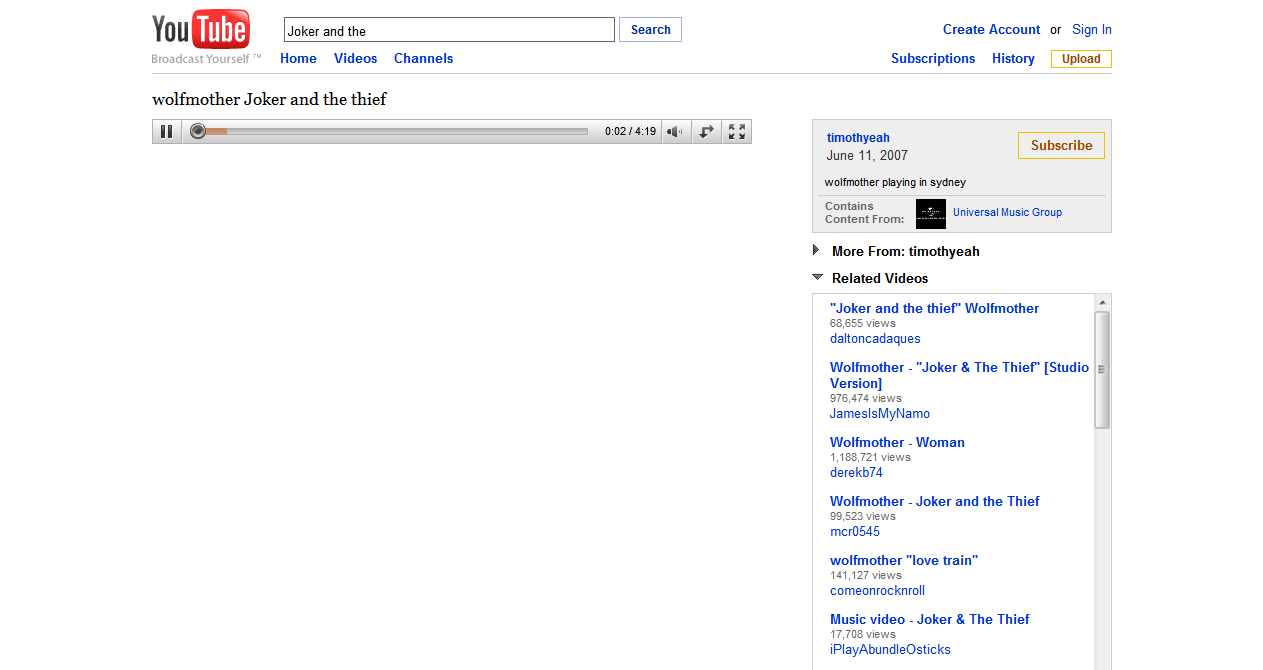Screen dimensions: 1263x670
Task: Click the related videos scrollbar up arrow
Action: (x=1102, y=302)
